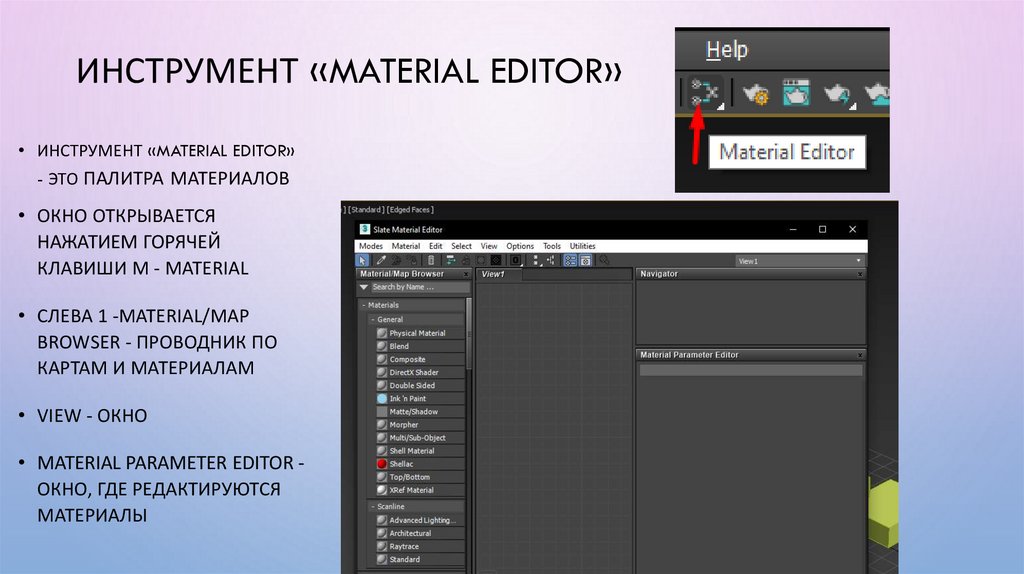The width and height of the screenshot is (1024, 574).
Task: Toggle the Parameter Editor panel button
Action: click(x=585, y=260)
